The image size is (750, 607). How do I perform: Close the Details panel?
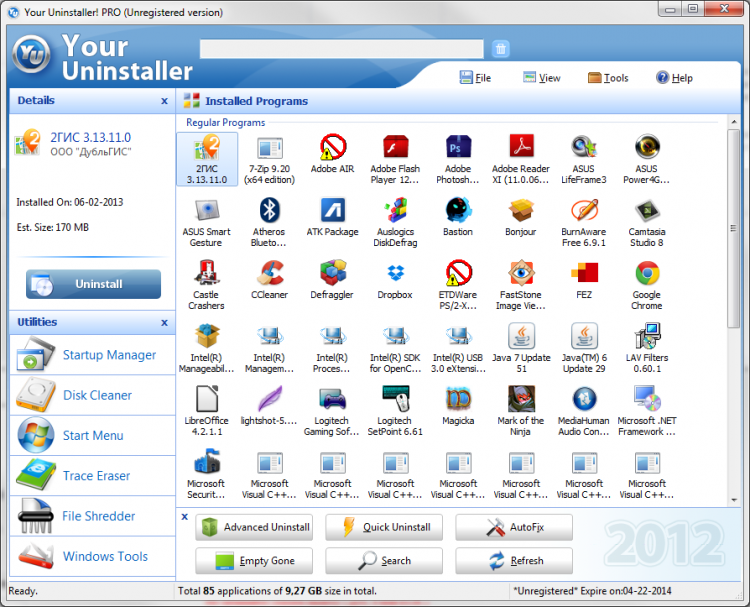[165, 101]
